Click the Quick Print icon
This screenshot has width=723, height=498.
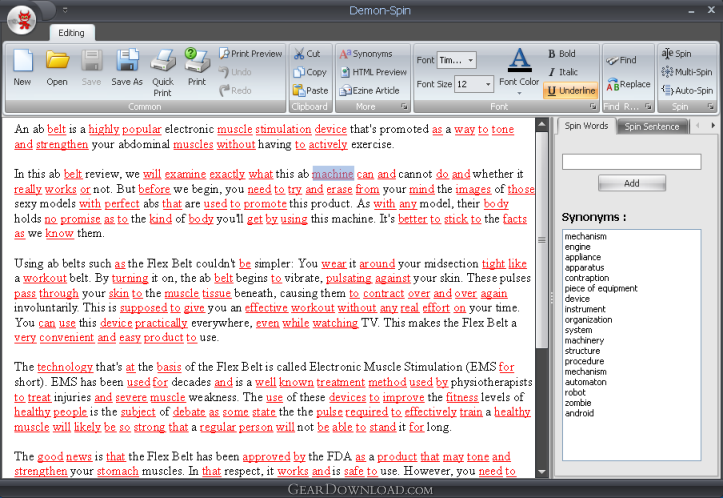163,62
